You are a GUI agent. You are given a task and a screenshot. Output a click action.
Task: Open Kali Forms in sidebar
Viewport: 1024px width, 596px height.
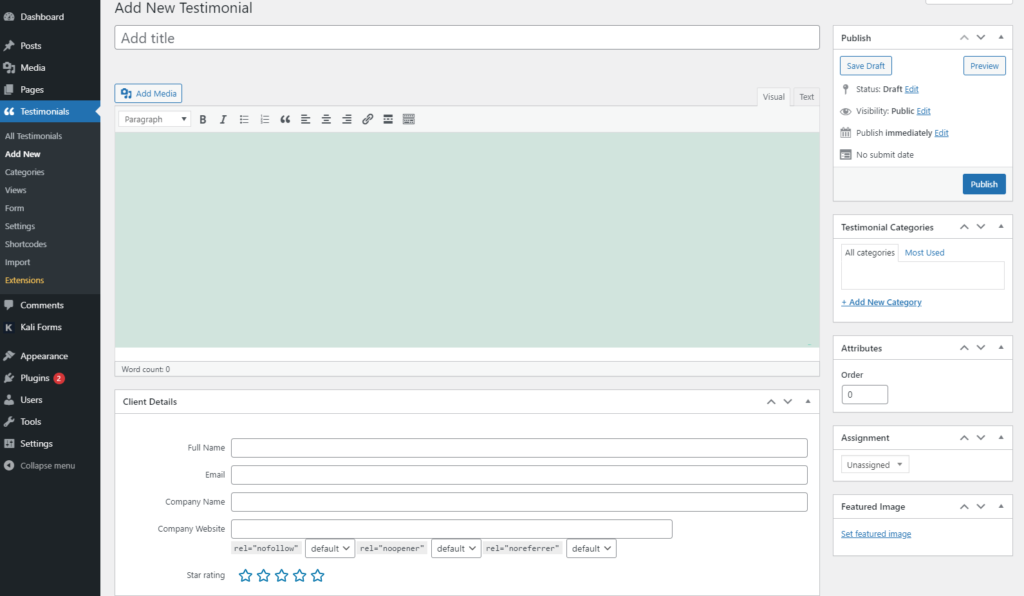(50, 327)
